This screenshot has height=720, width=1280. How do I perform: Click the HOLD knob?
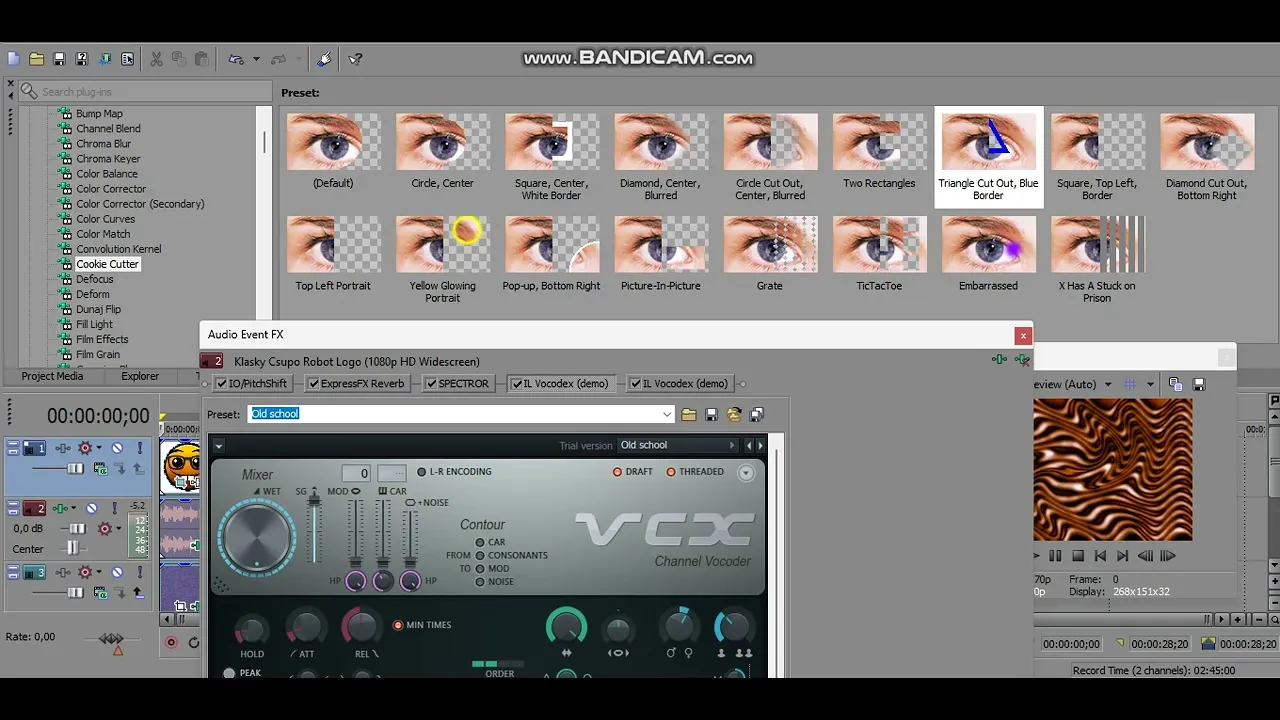point(251,629)
